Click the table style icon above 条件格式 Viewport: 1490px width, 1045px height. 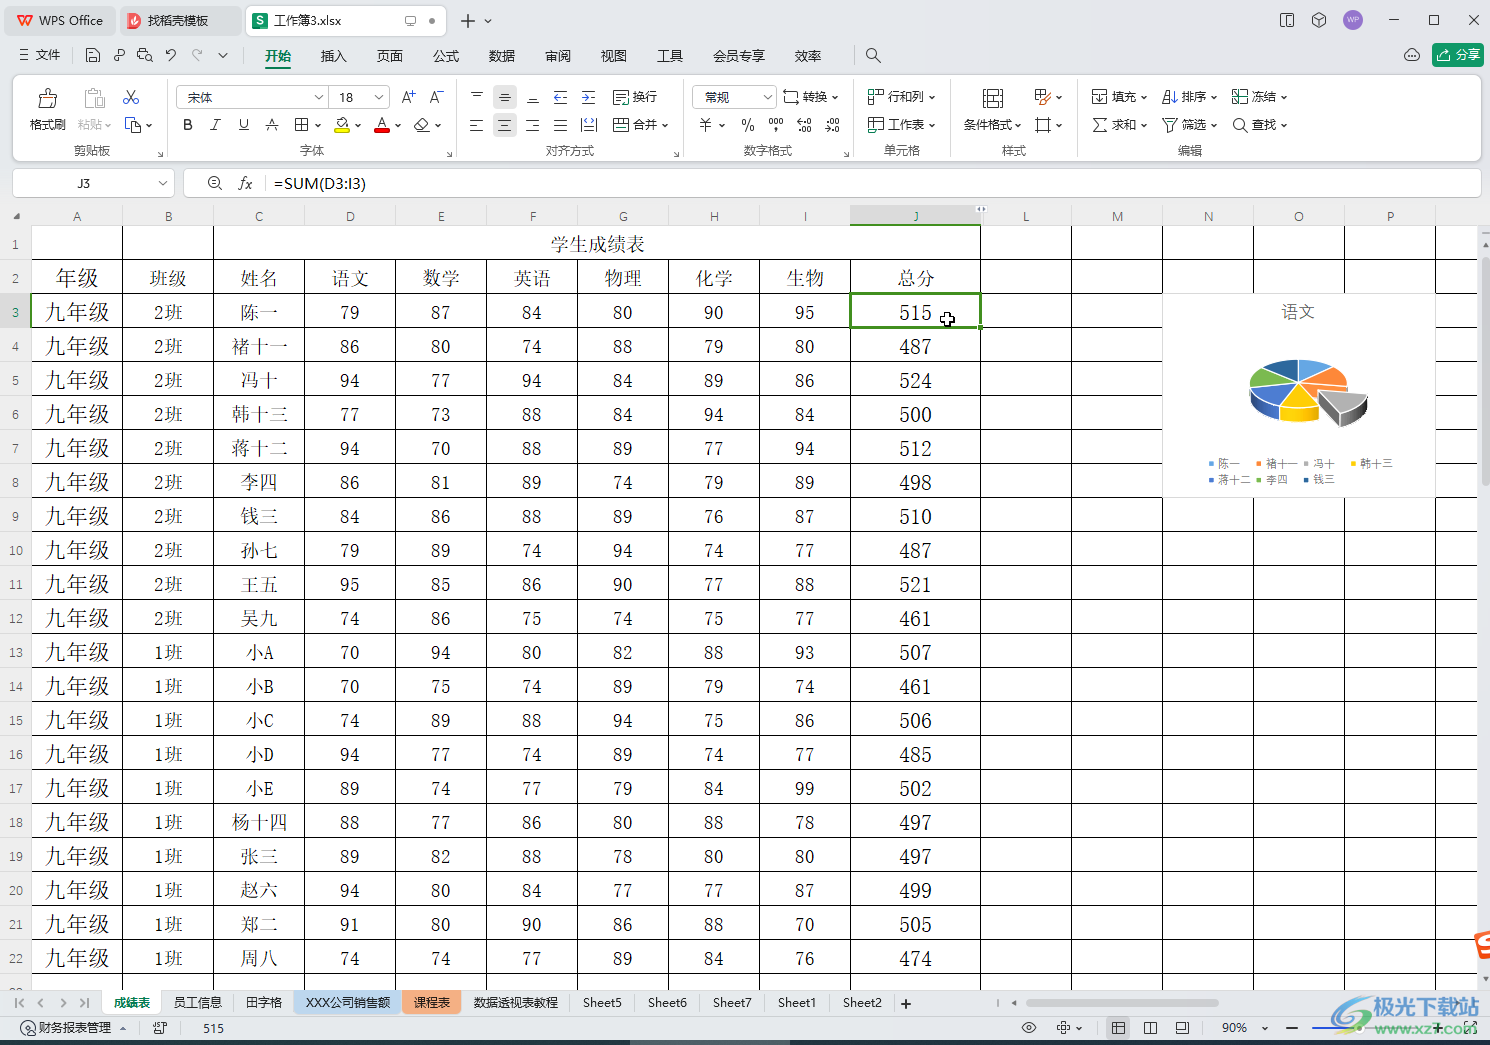(993, 98)
